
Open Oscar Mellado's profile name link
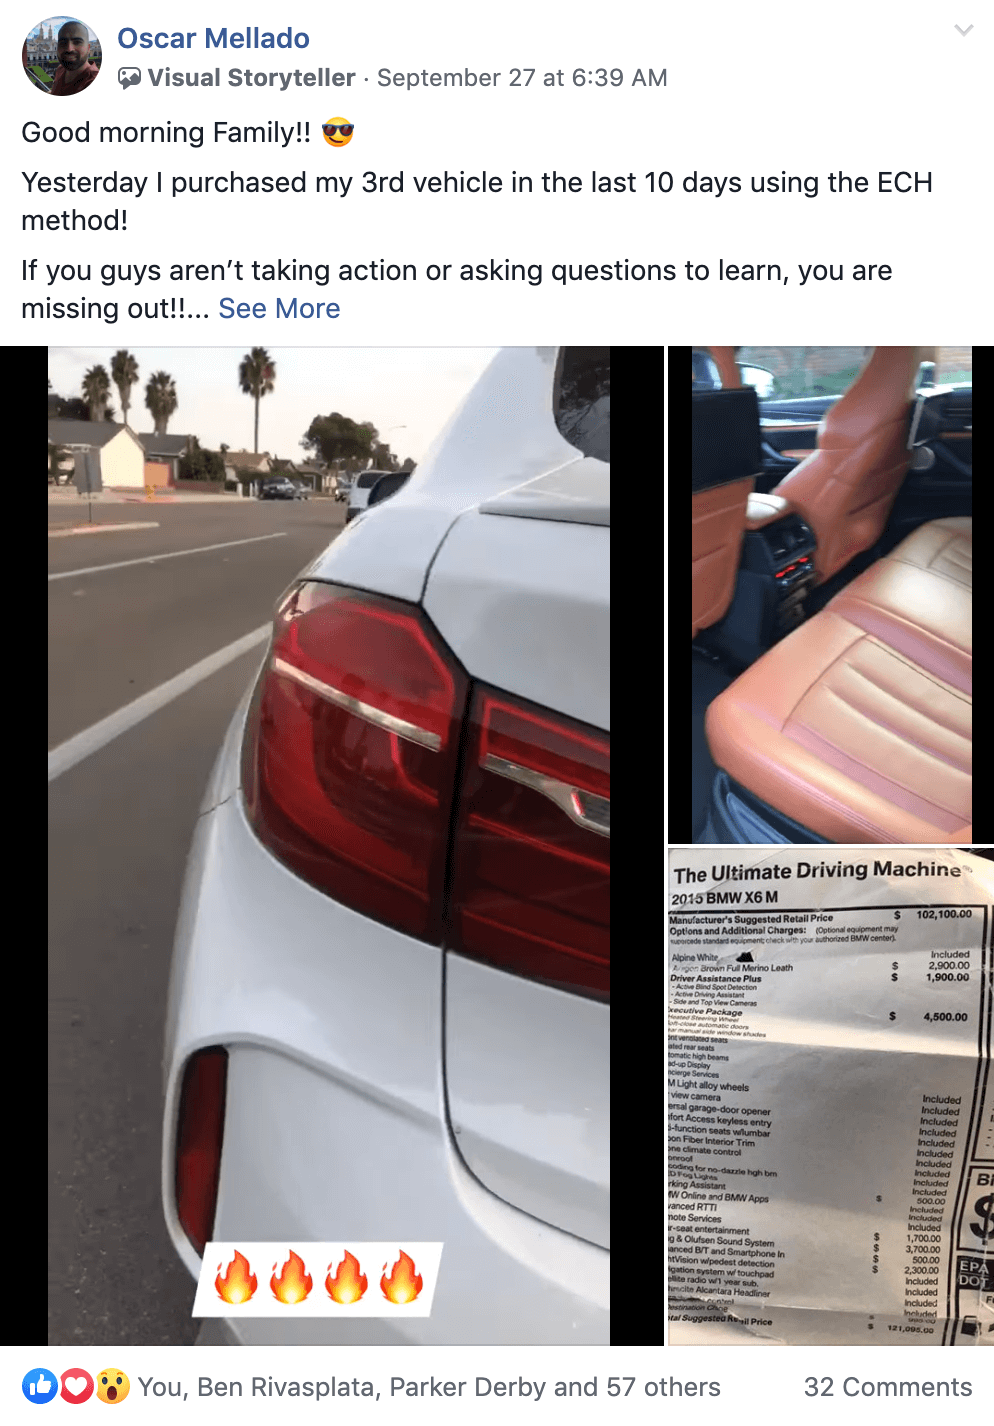point(213,38)
